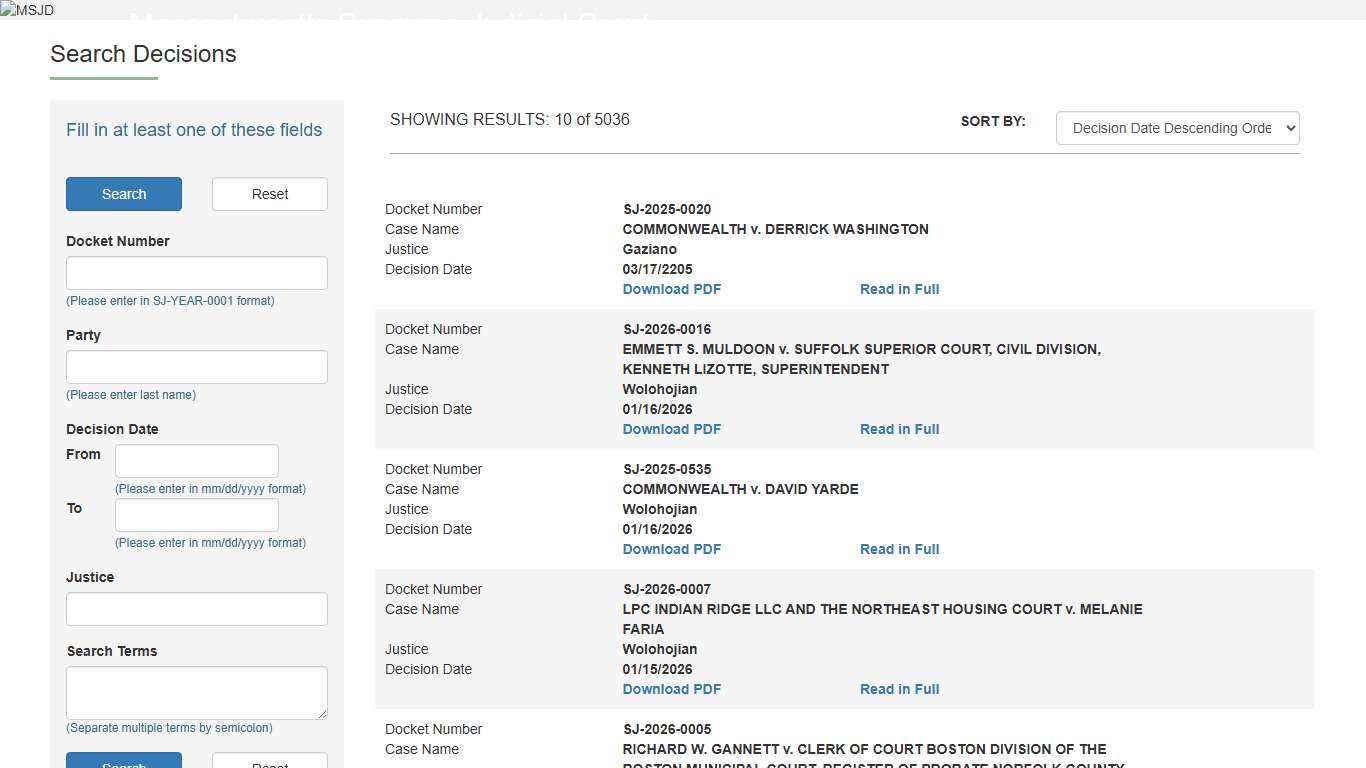Select the Decision Date From field

pos(196,461)
